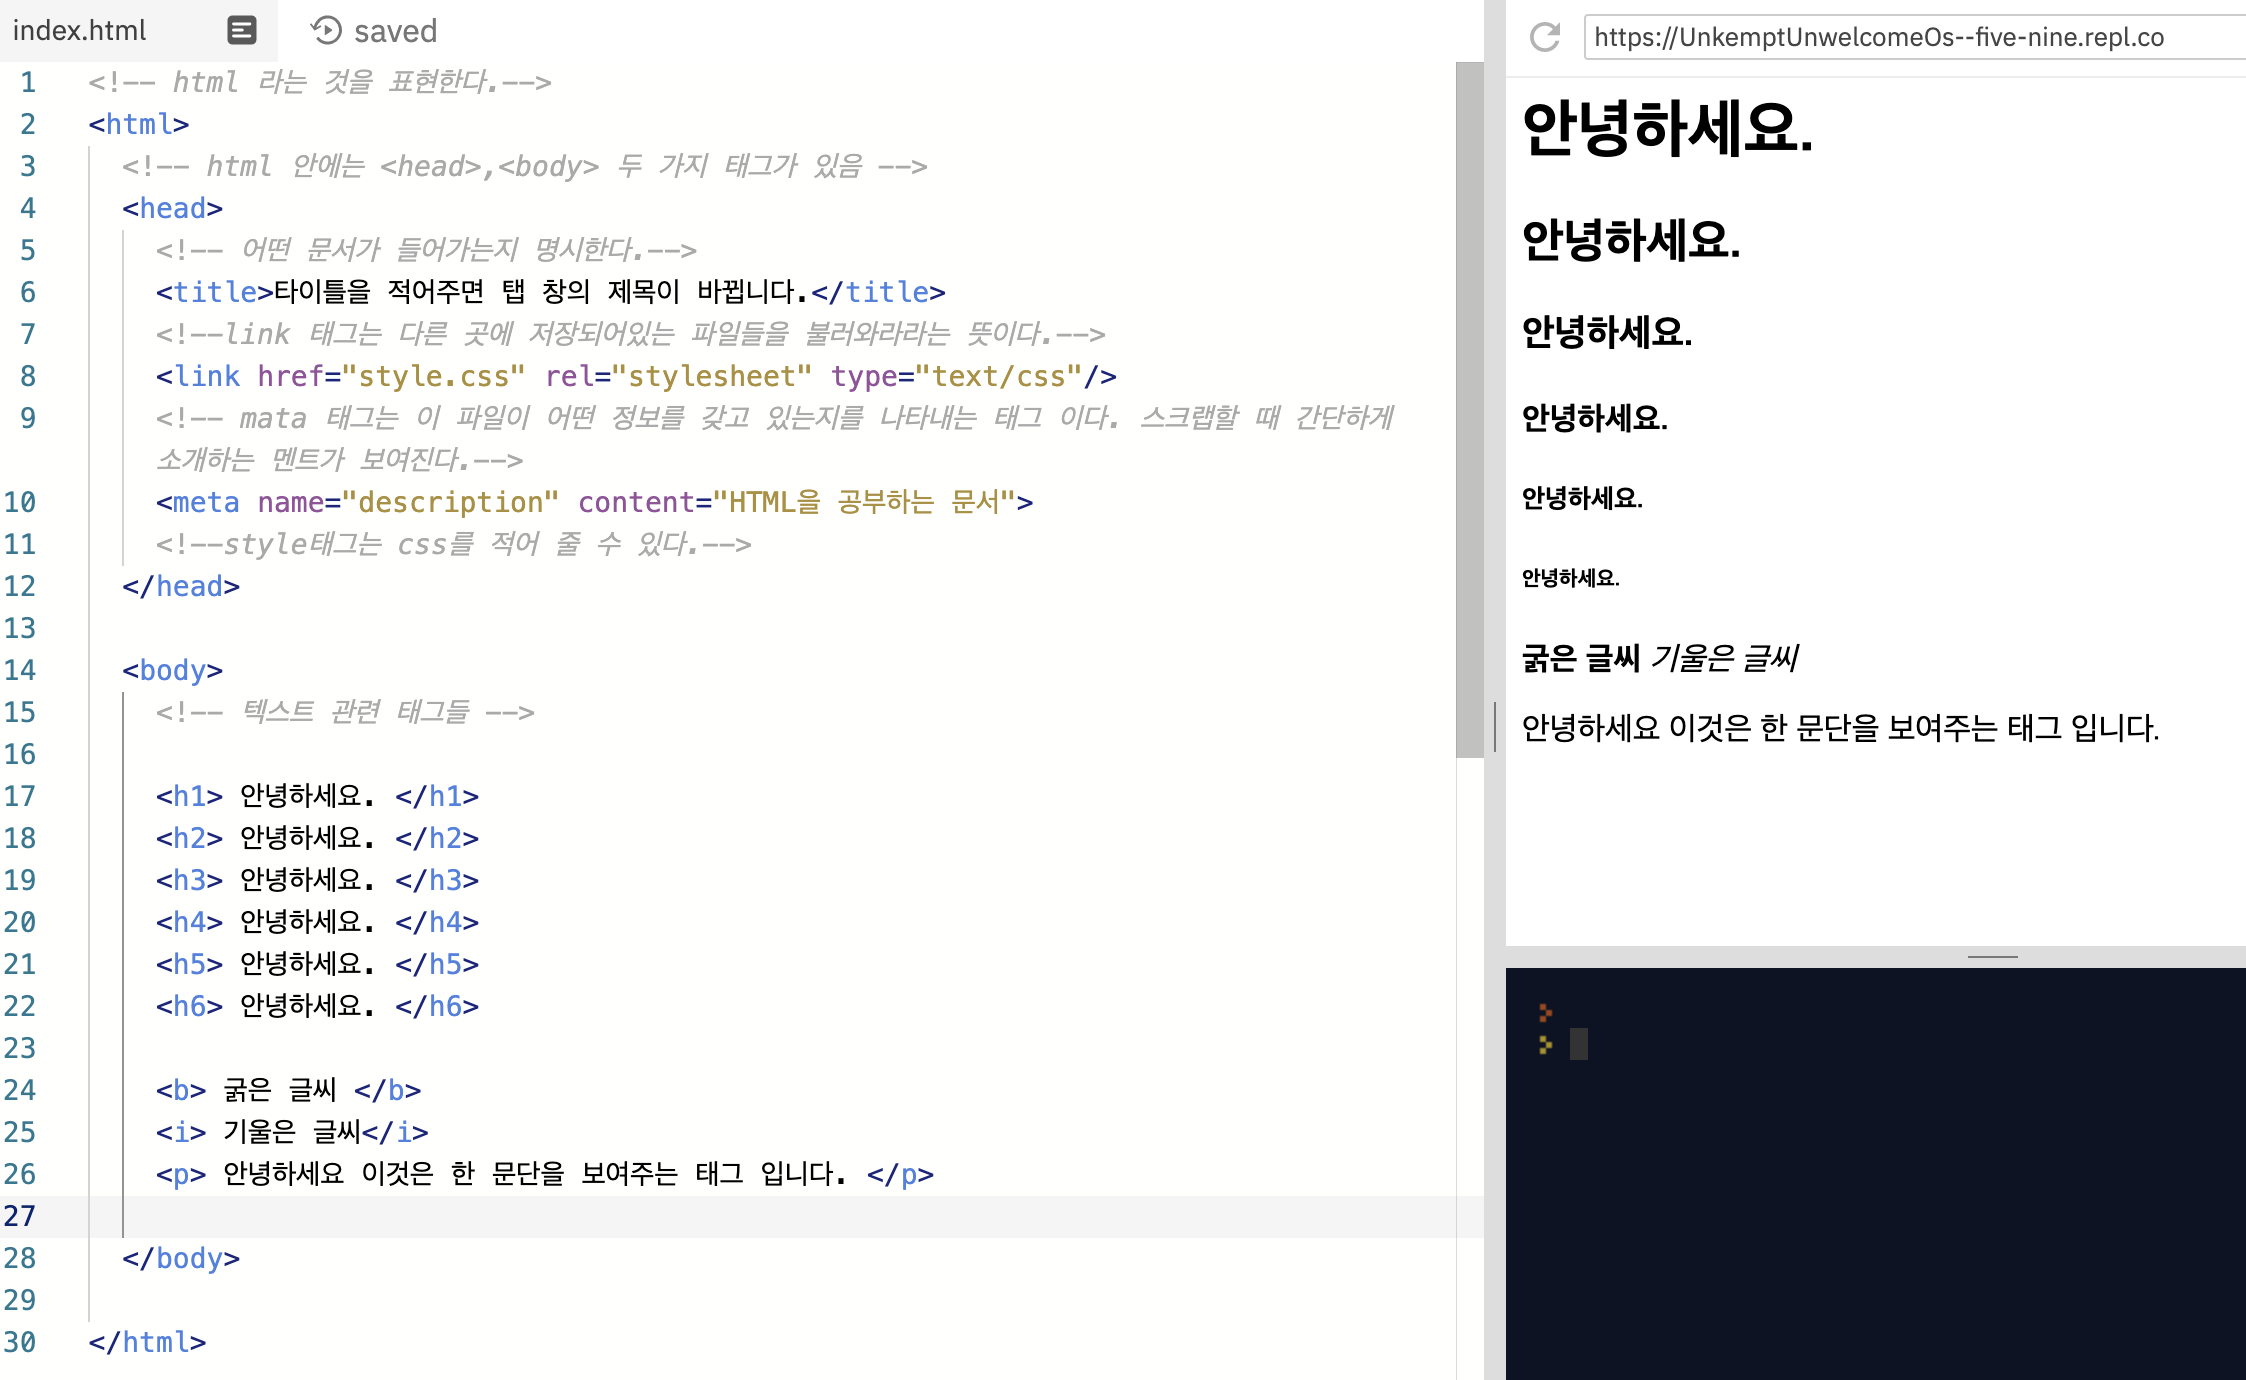Grab the horizontal divider handle above the console
Viewport: 2246px width, 1380px height.
(x=1992, y=957)
